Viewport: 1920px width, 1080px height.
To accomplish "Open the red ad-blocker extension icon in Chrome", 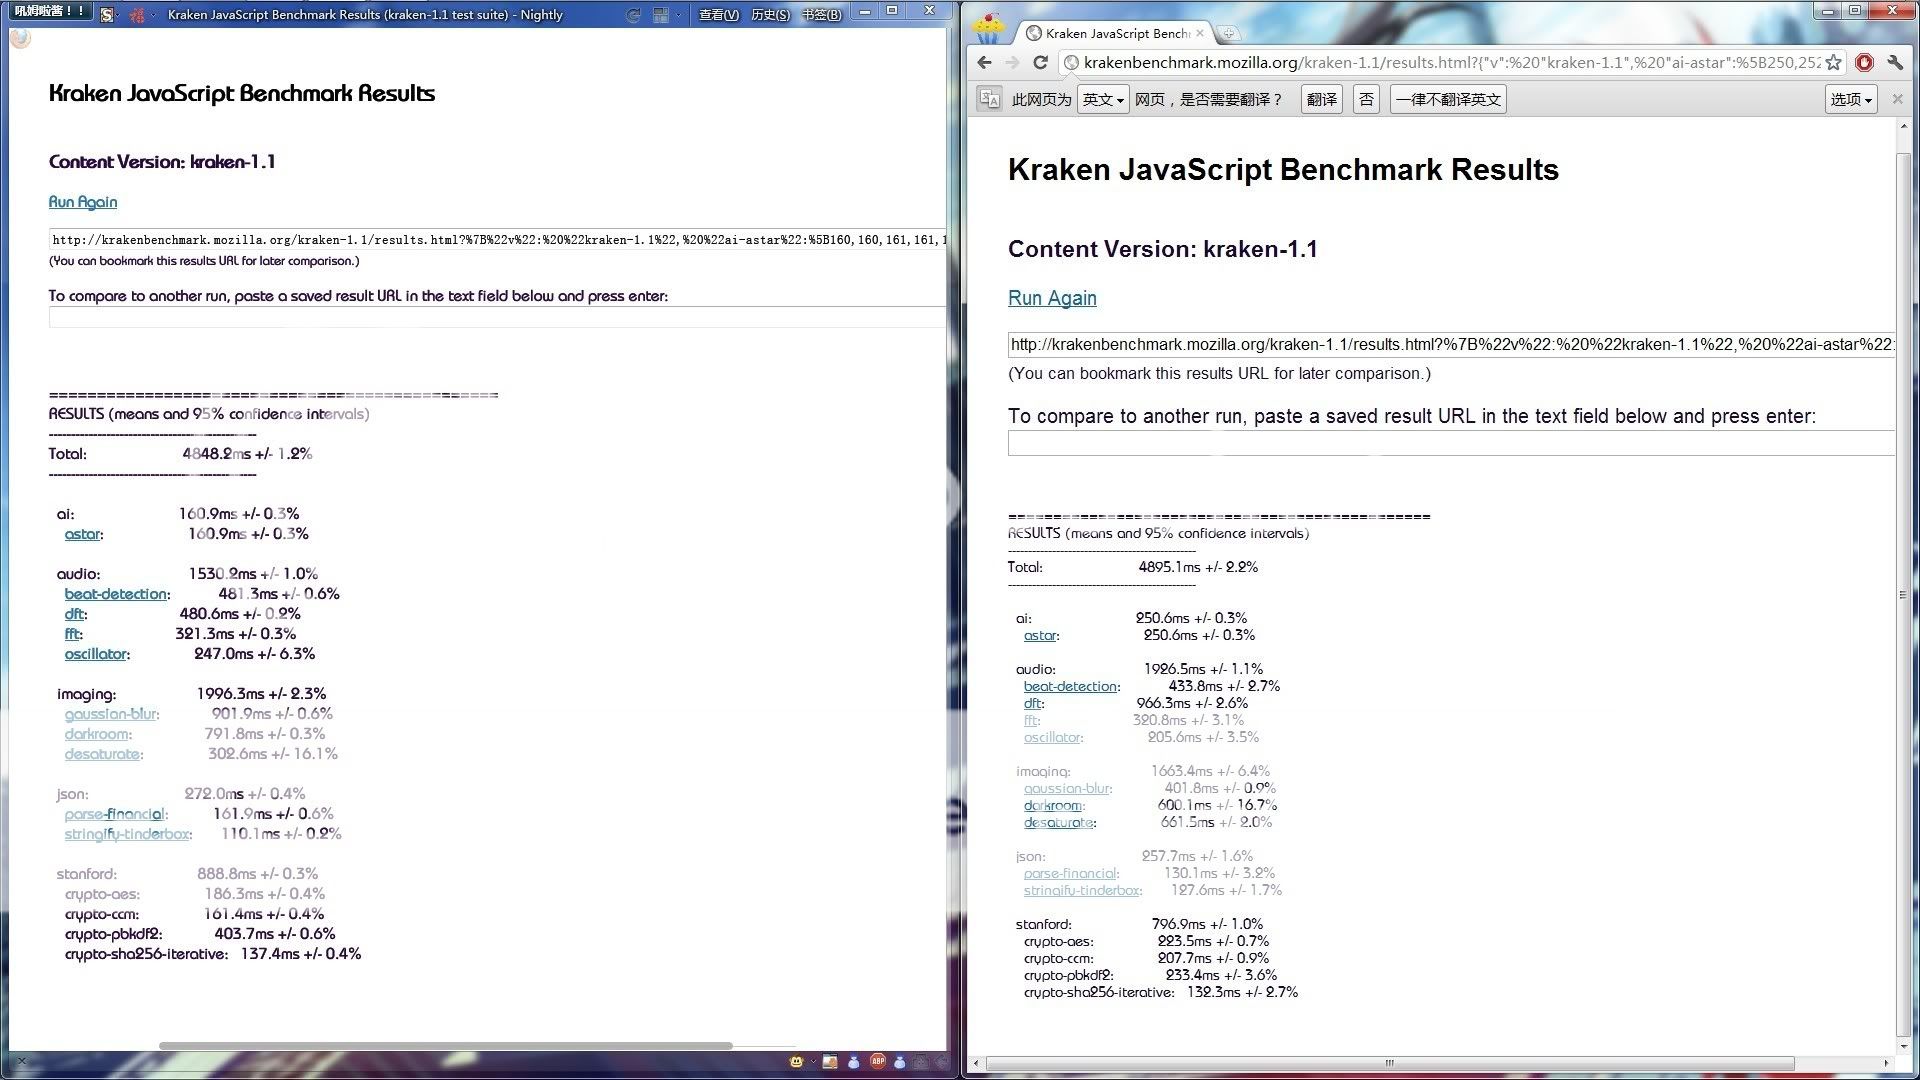I will pos(1864,62).
